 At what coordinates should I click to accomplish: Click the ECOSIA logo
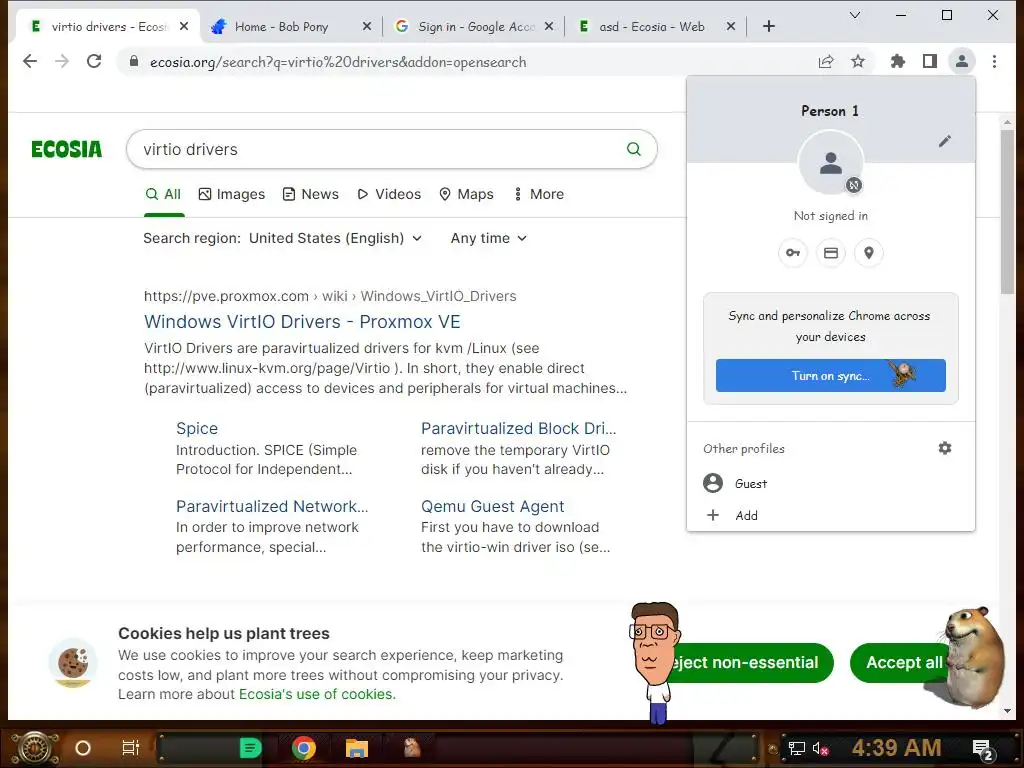pos(67,150)
